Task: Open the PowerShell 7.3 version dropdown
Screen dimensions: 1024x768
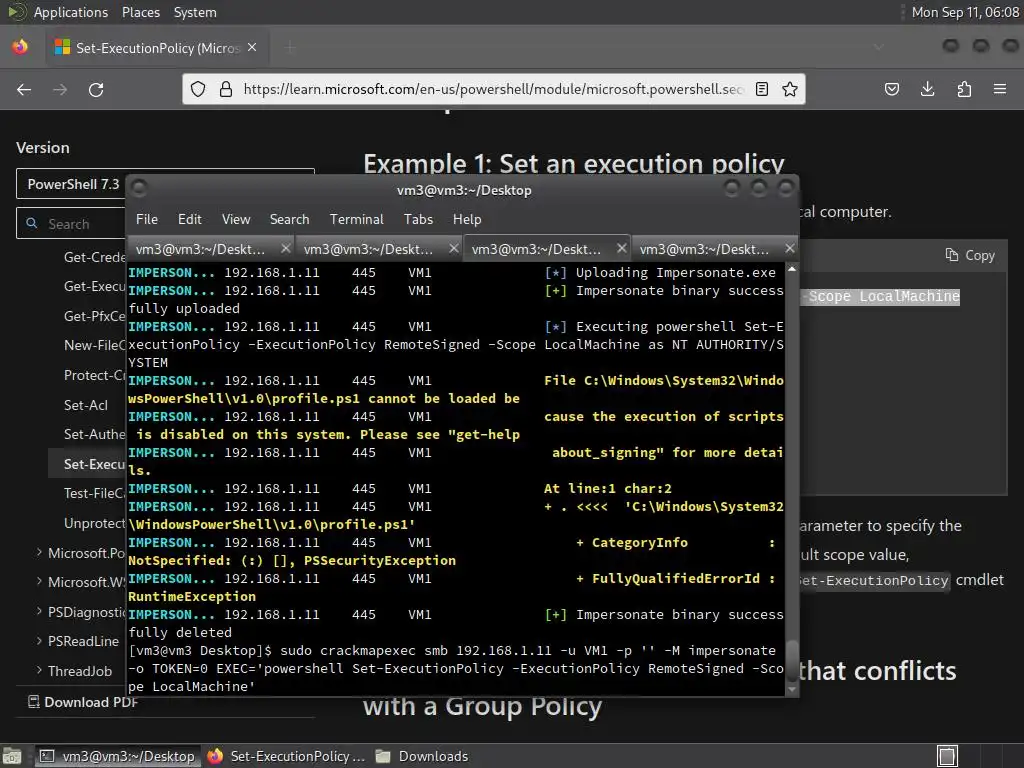Action: [x=165, y=184]
